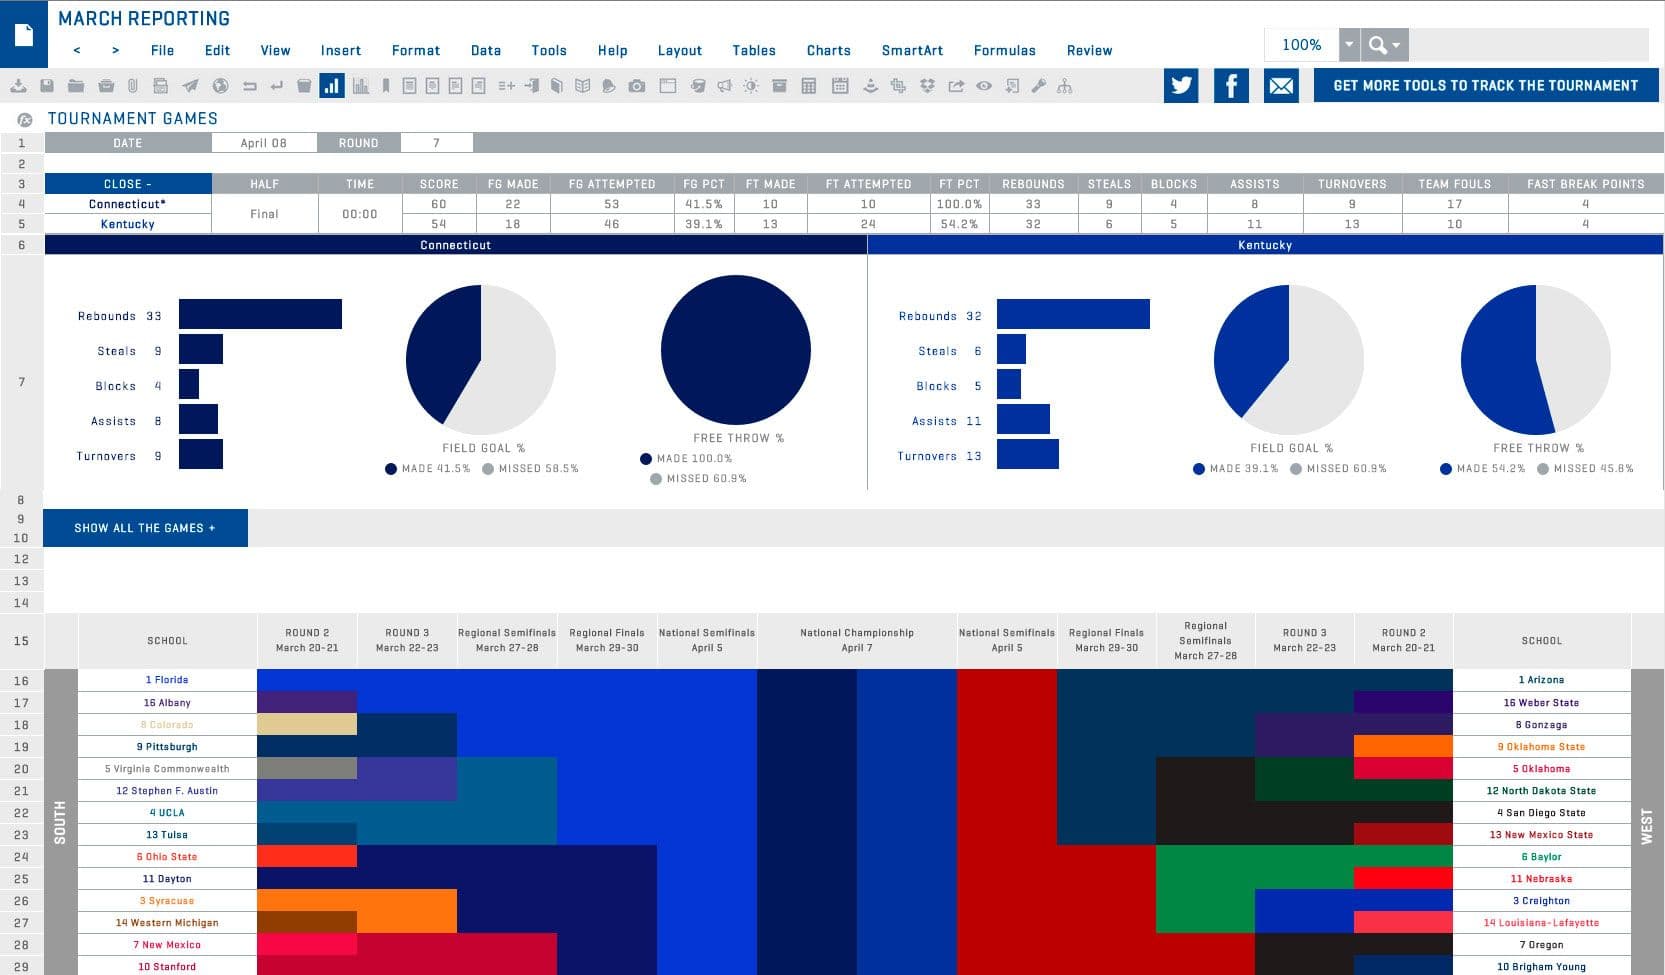The width and height of the screenshot is (1665, 975).
Task: Click the paper plane send icon
Action: pyautogui.click(x=190, y=86)
